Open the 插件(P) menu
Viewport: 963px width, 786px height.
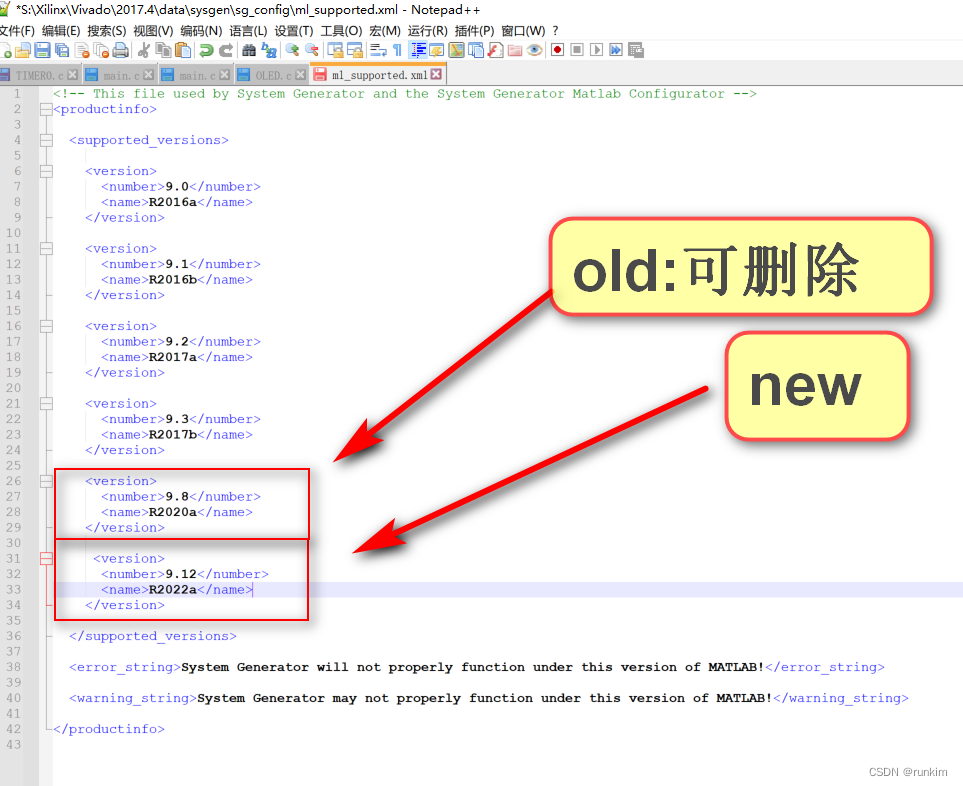pos(474,30)
